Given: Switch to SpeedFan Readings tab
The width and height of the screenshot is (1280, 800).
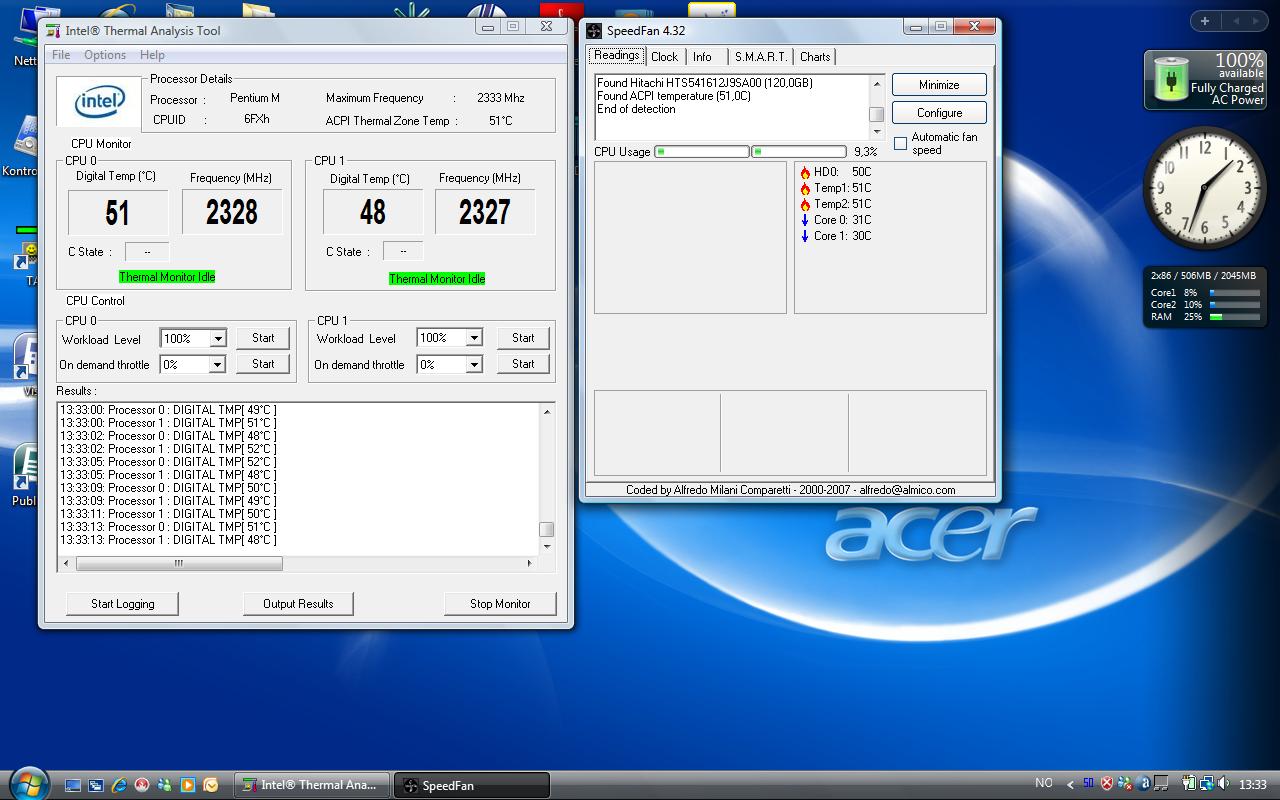Looking at the screenshot, I should (x=617, y=56).
